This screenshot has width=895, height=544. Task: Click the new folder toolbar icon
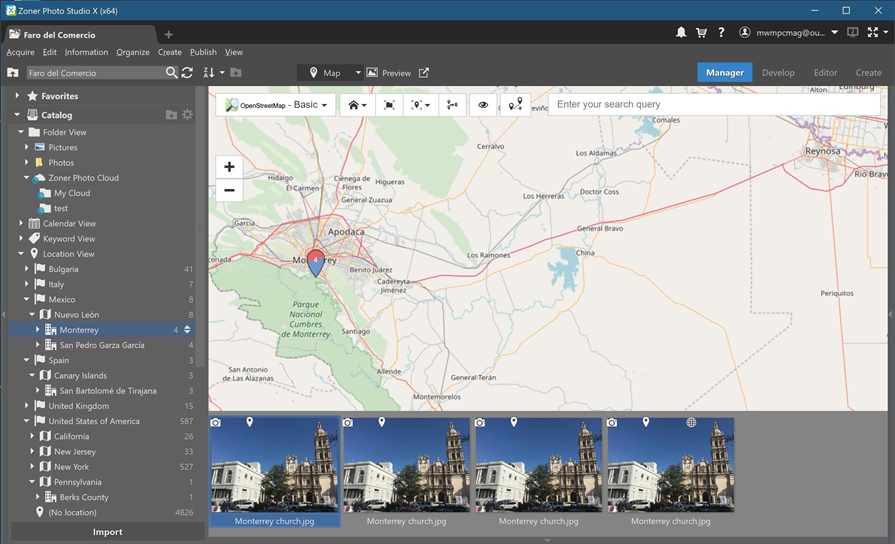pyautogui.click(x=236, y=72)
